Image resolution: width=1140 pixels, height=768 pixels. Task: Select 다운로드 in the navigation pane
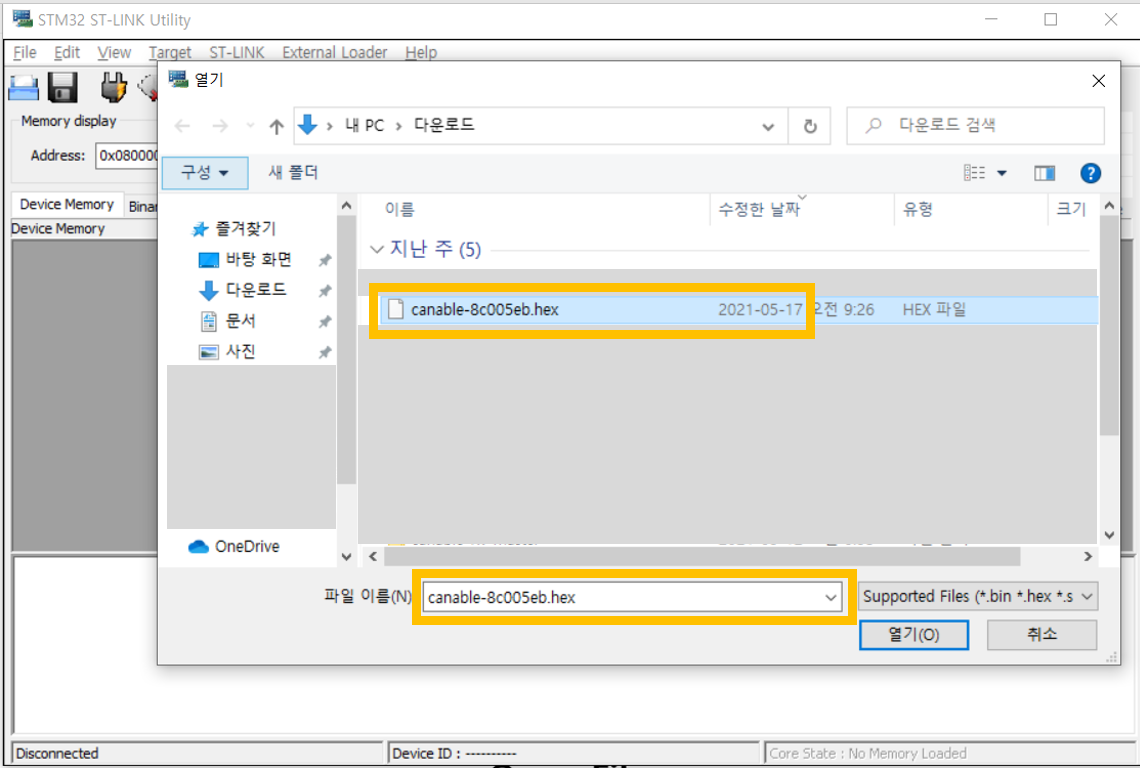click(x=256, y=290)
